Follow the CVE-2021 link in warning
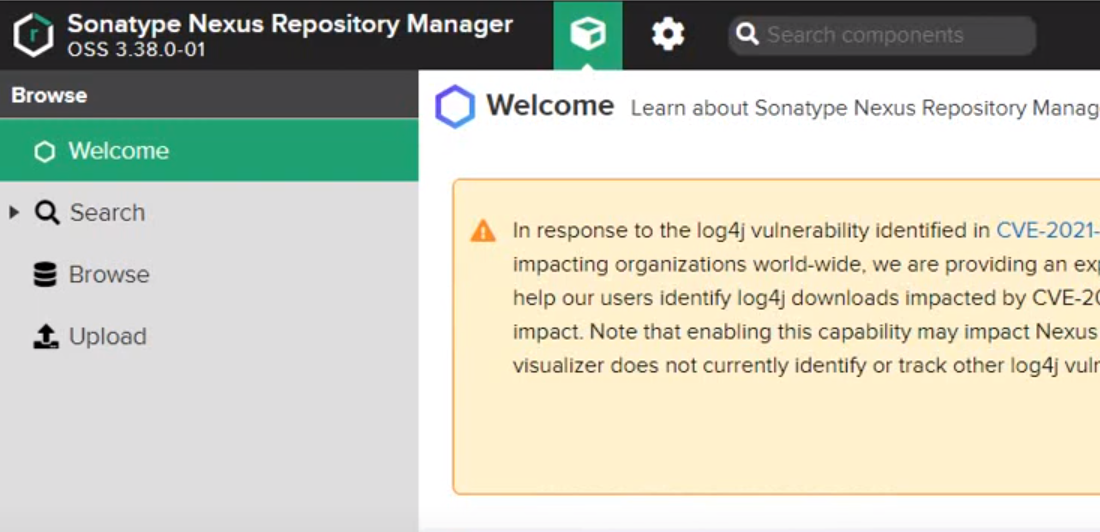1100x532 pixels. 1047,230
